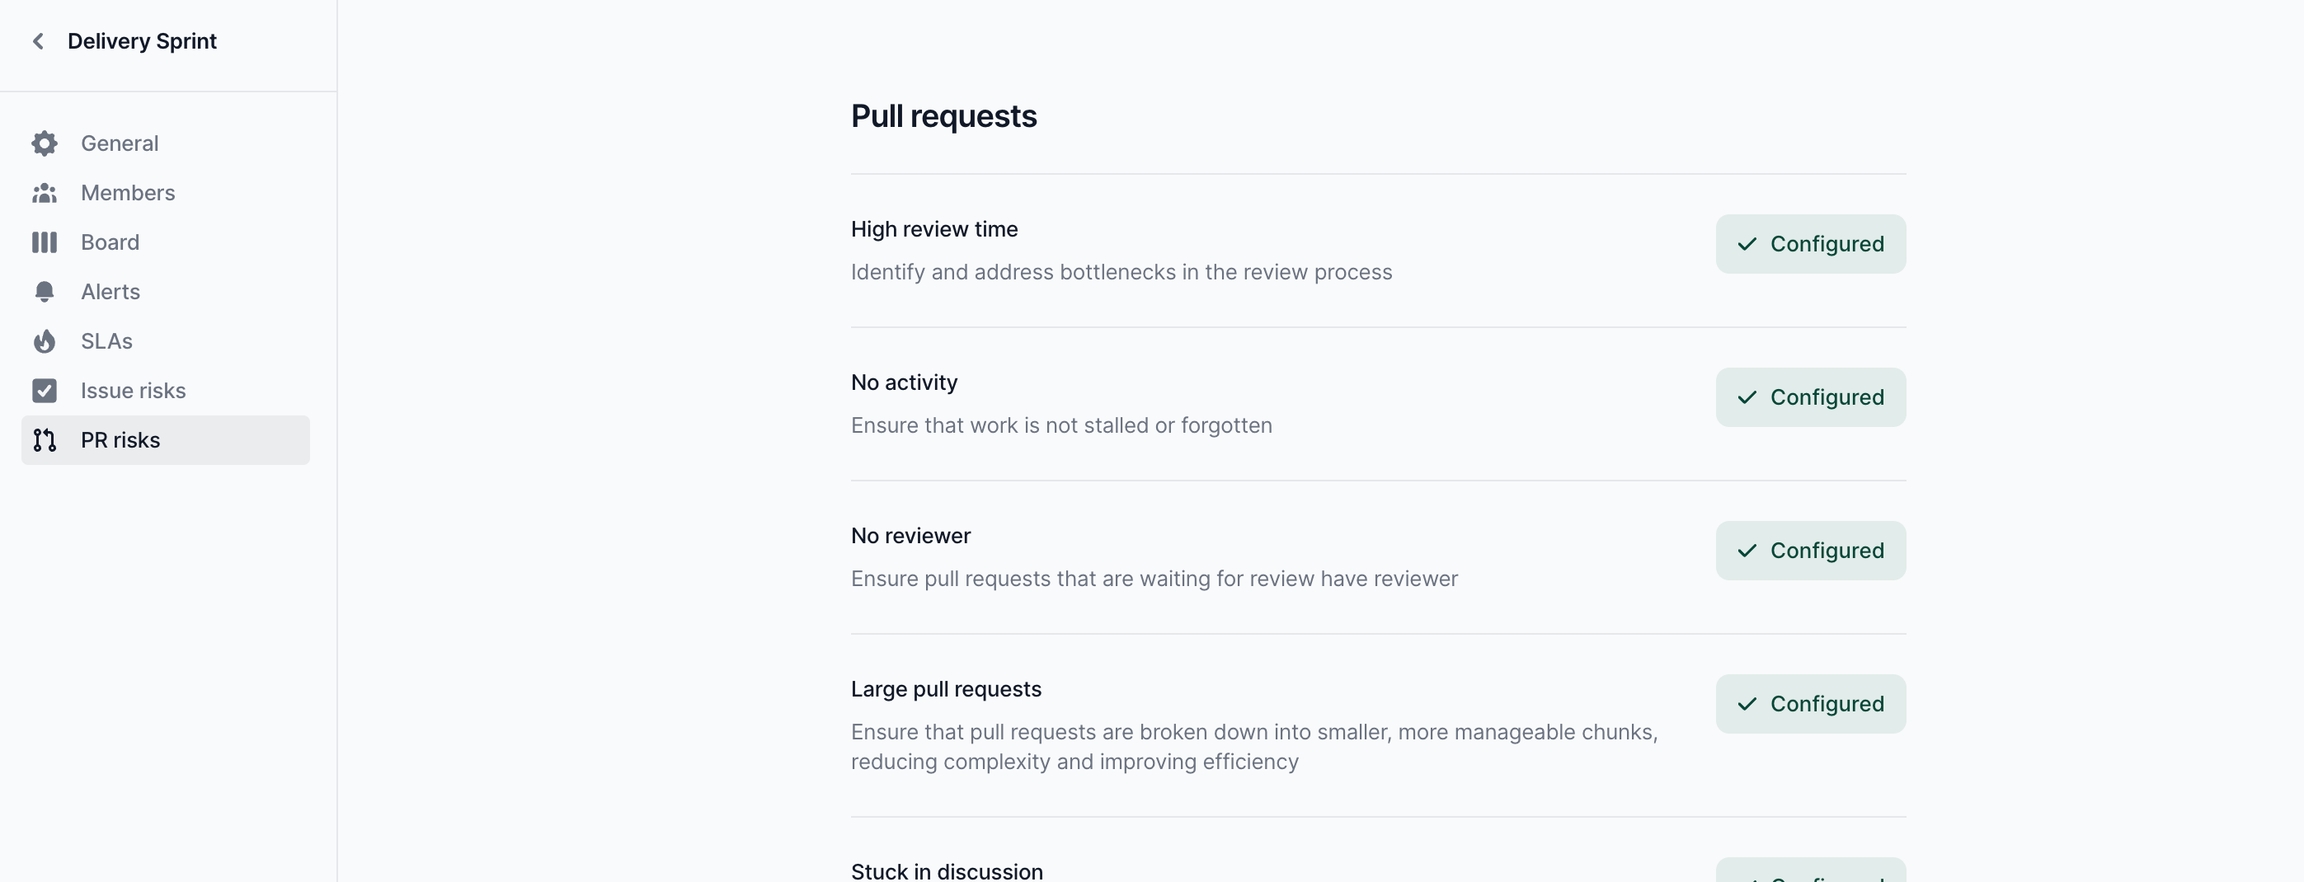Open the No activity Configured button
This screenshot has width=2304, height=882.
pyautogui.click(x=1810, y=397)
